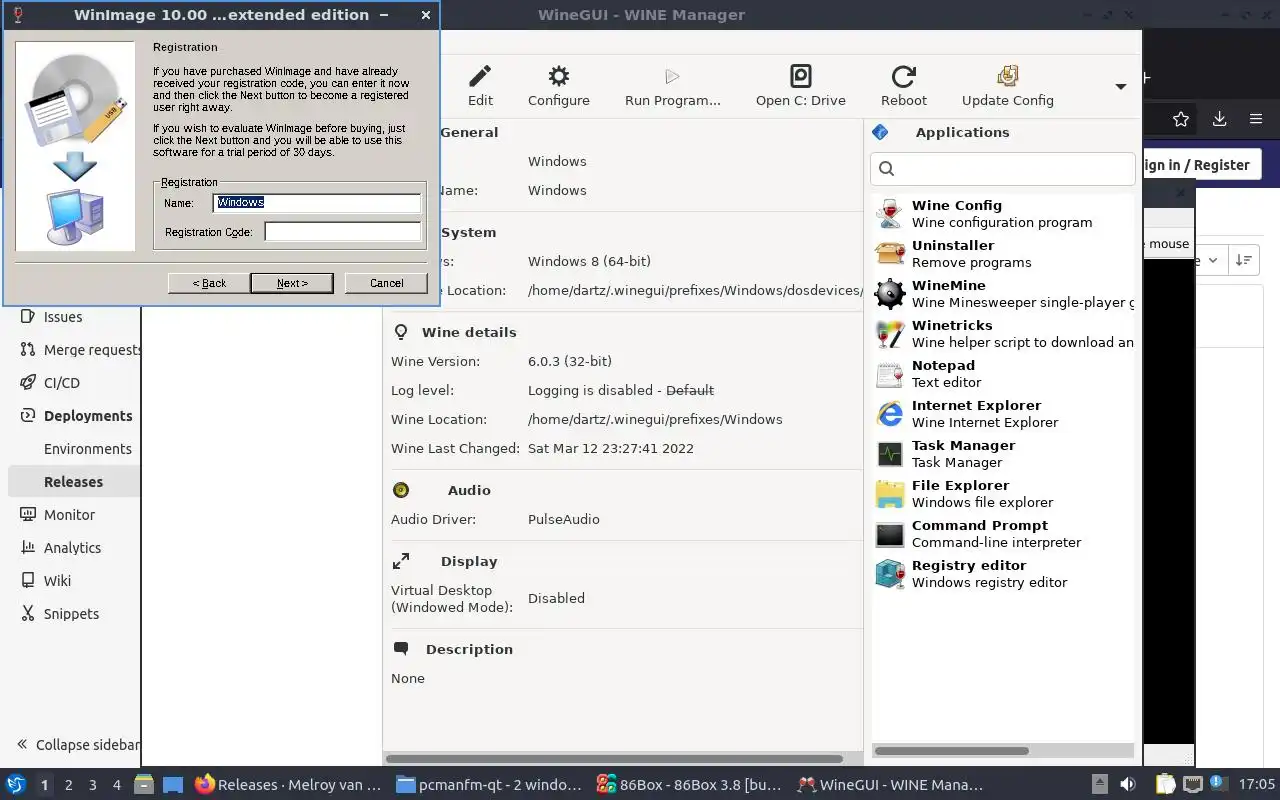Click the Run Program play icon
Image resolution: width=1280 pixels, height=800 pixels.
coord(672,77)
